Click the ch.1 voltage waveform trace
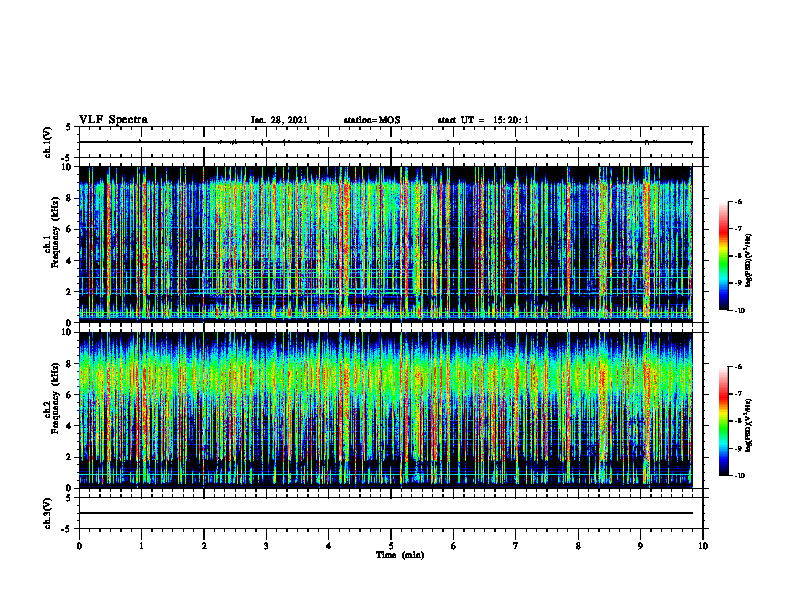This screenshot has width=792, height=612. tap(385, 142)
